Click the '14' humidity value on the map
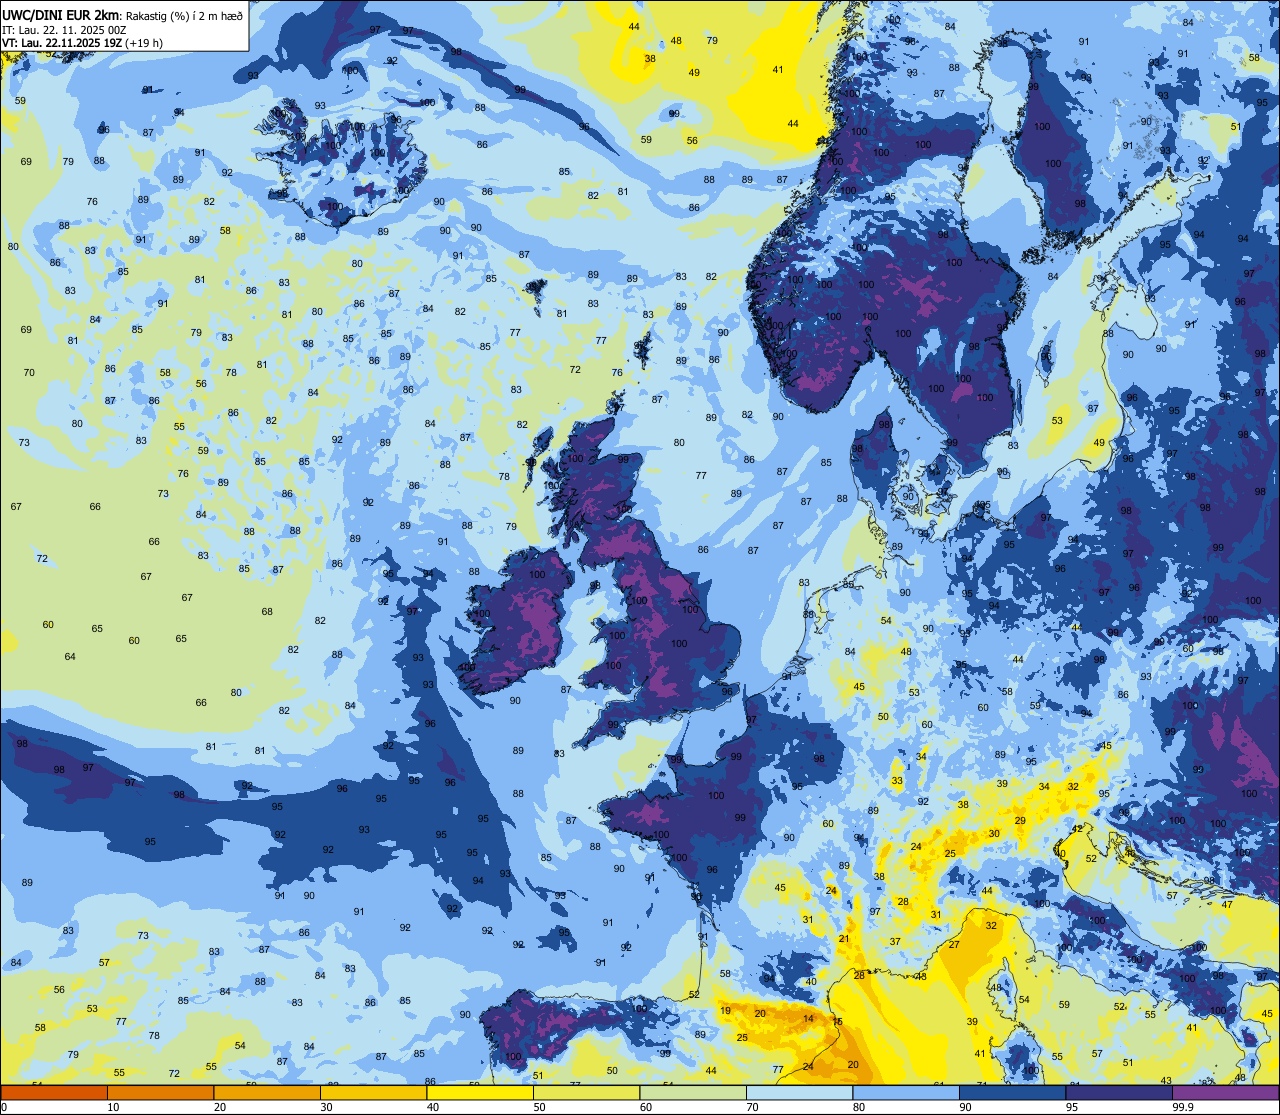The height and width of the screenshot is (1115, 1280). point(808,1019)
